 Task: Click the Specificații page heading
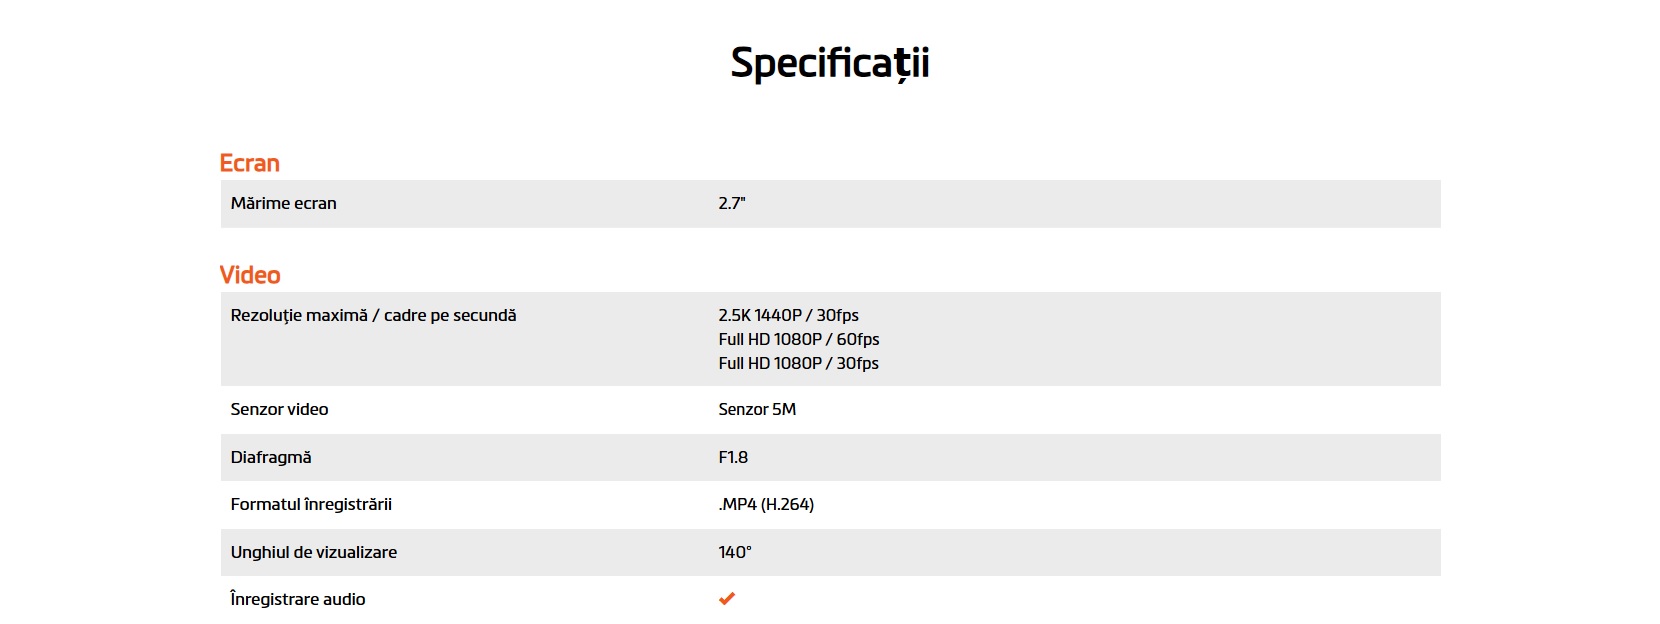[830, 63]
